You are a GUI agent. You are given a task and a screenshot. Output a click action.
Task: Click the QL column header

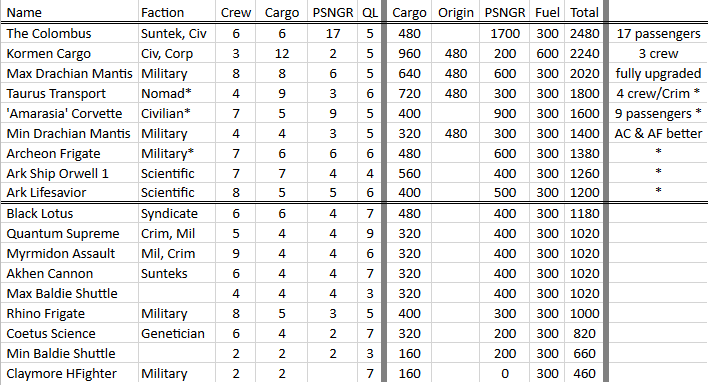[x=369, y=12]
